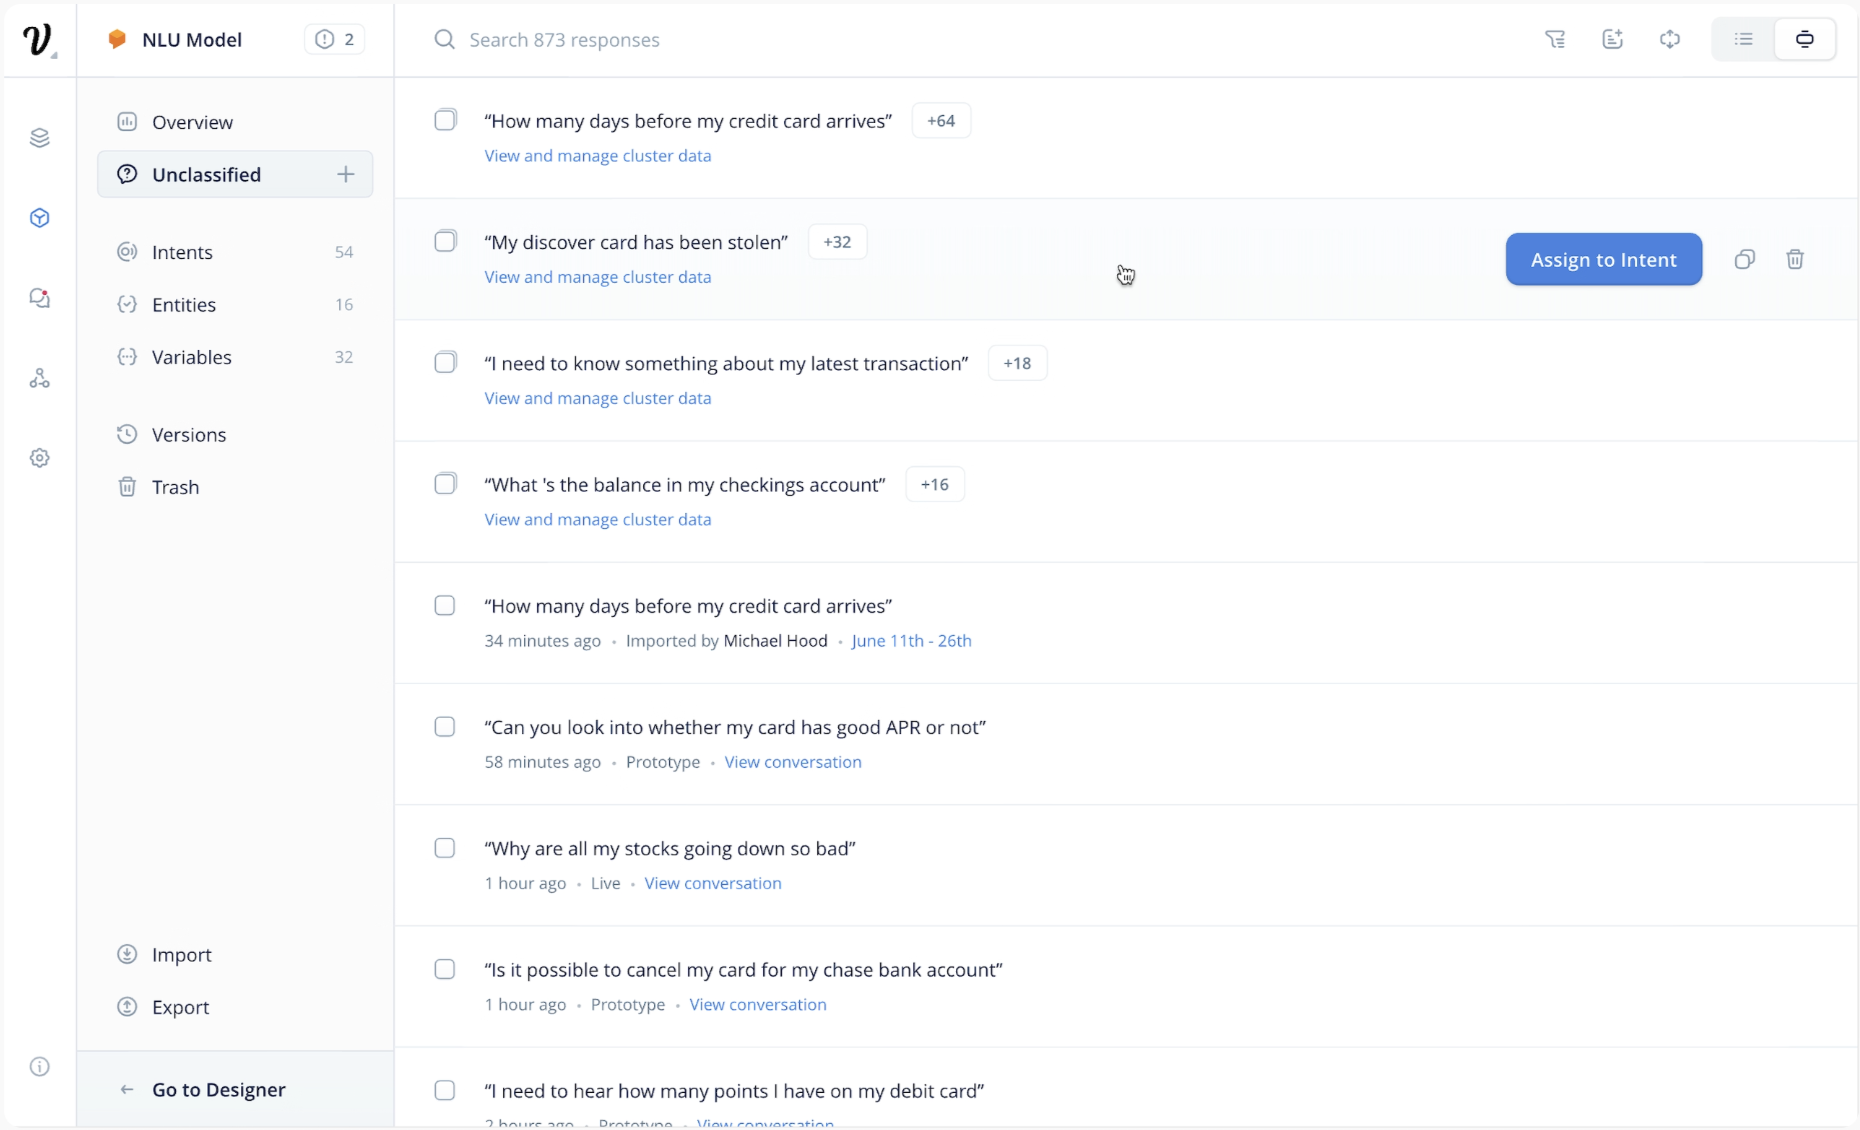Screen dimensions: 1860x1130
Task: Open Versions in the sidebar
Action: [x=189, y=435]
